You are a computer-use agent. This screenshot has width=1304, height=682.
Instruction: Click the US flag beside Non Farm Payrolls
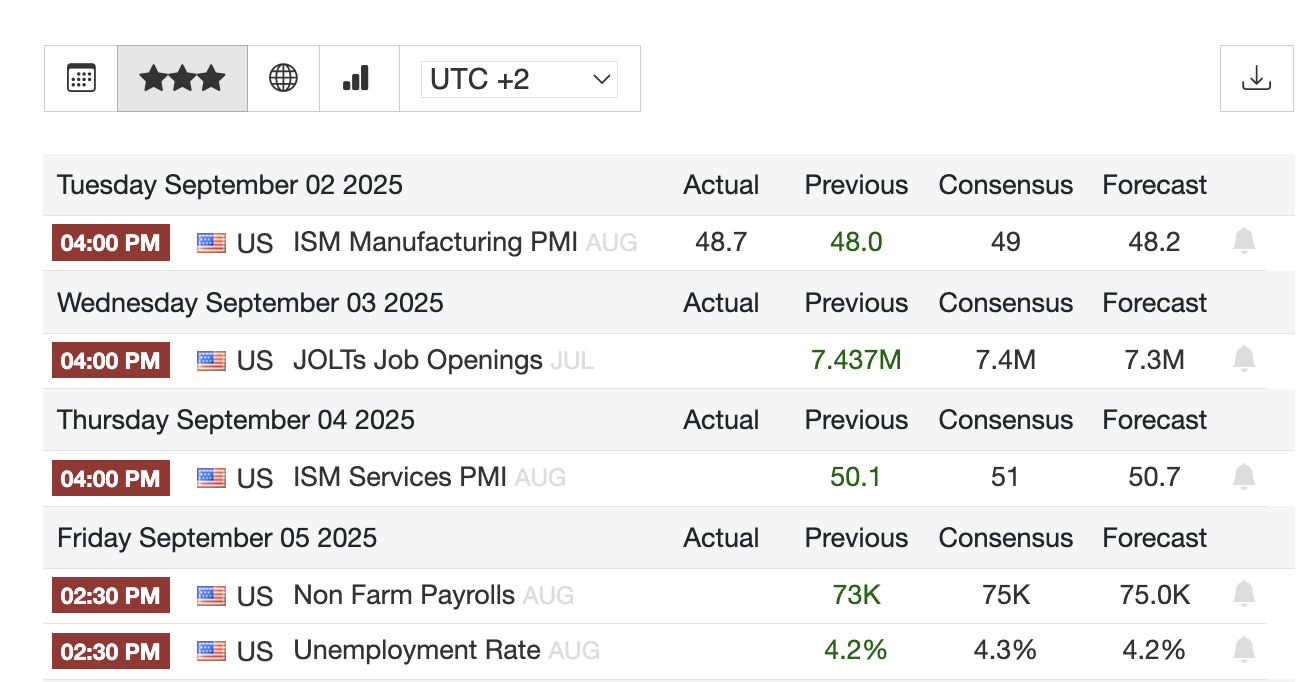(x=211, y=596)
